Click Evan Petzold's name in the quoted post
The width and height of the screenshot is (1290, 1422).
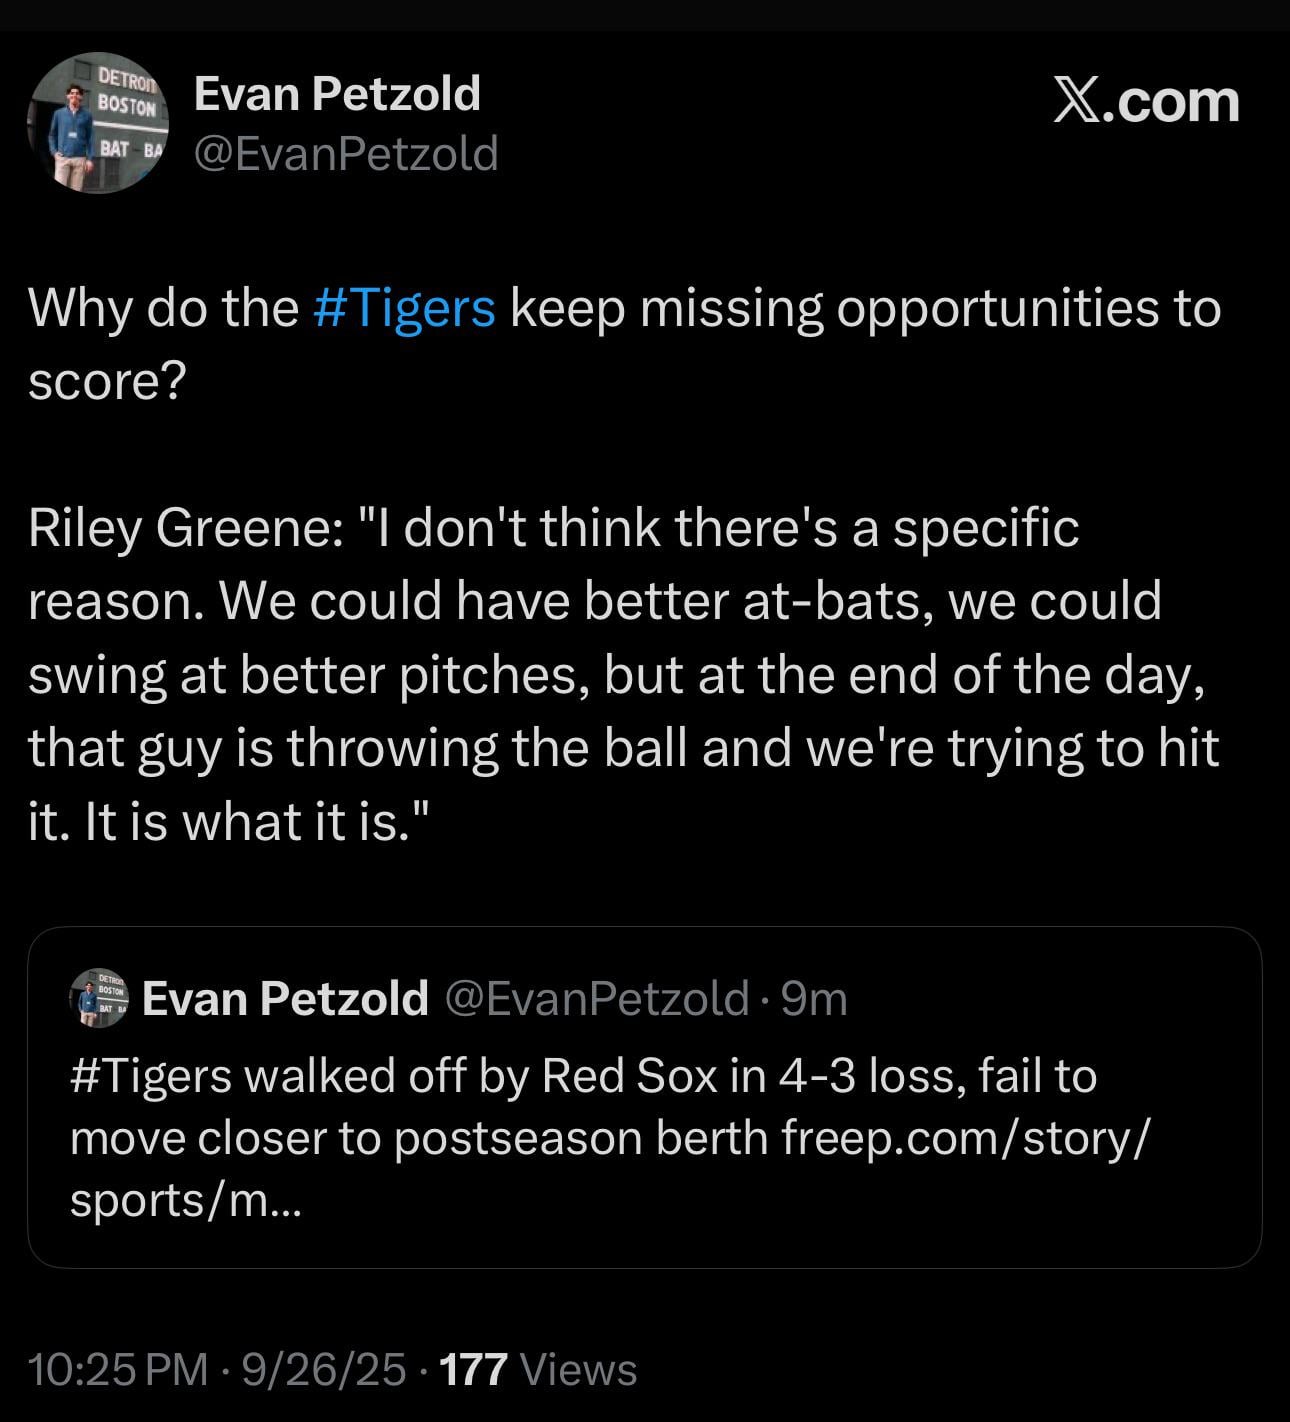tap(285, 998)
